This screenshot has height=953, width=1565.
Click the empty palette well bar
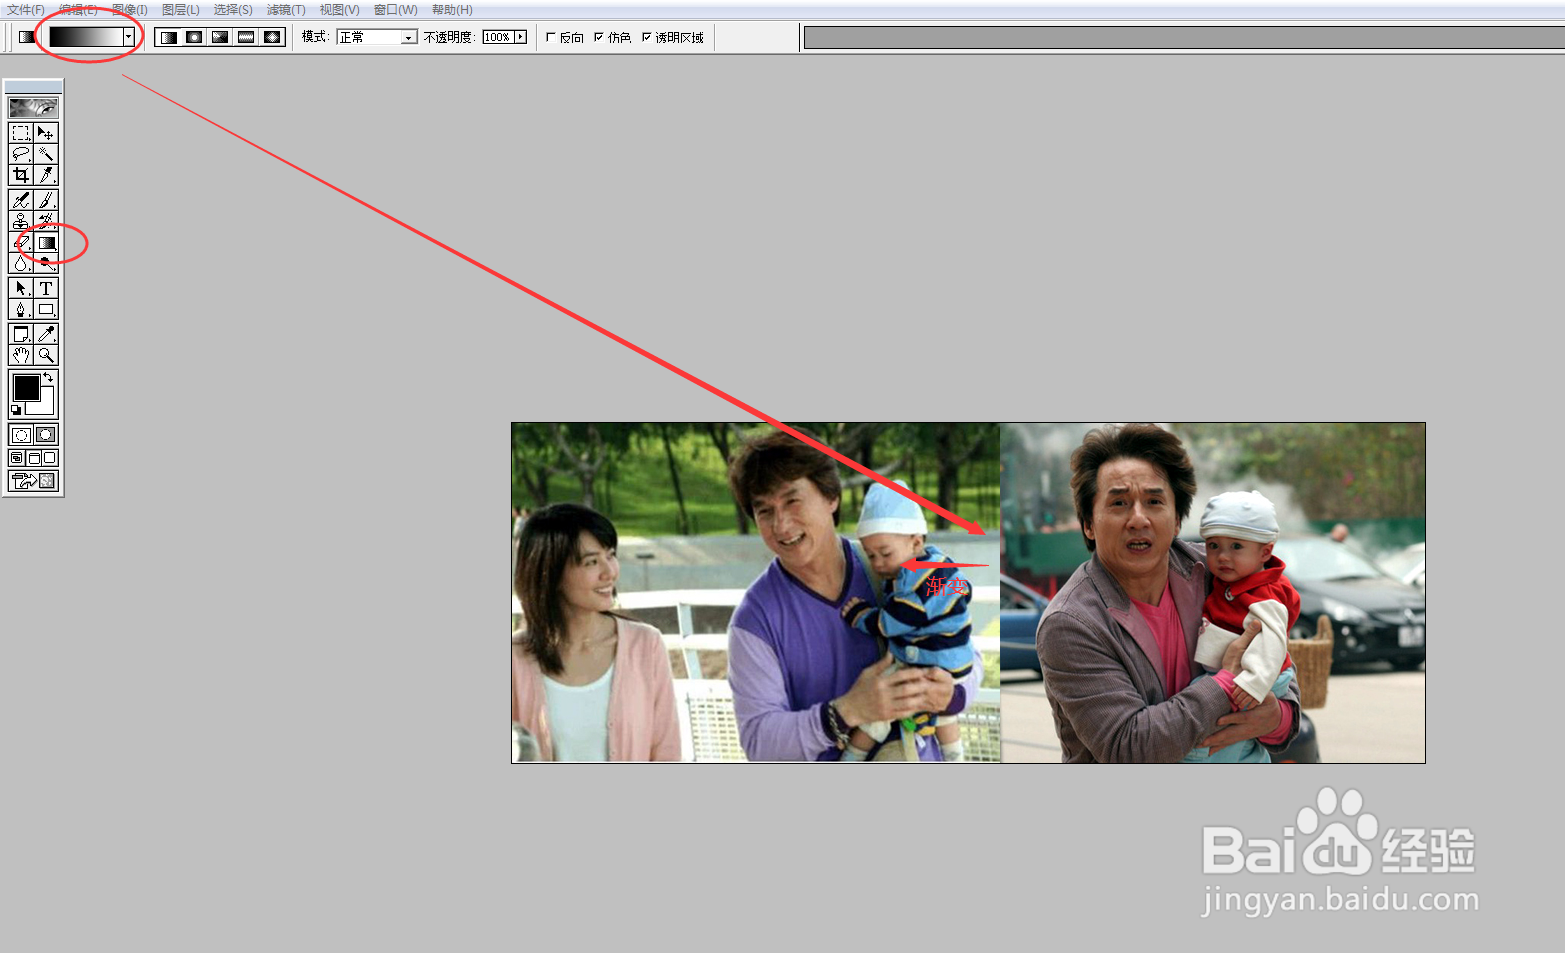click(1184, 38)
